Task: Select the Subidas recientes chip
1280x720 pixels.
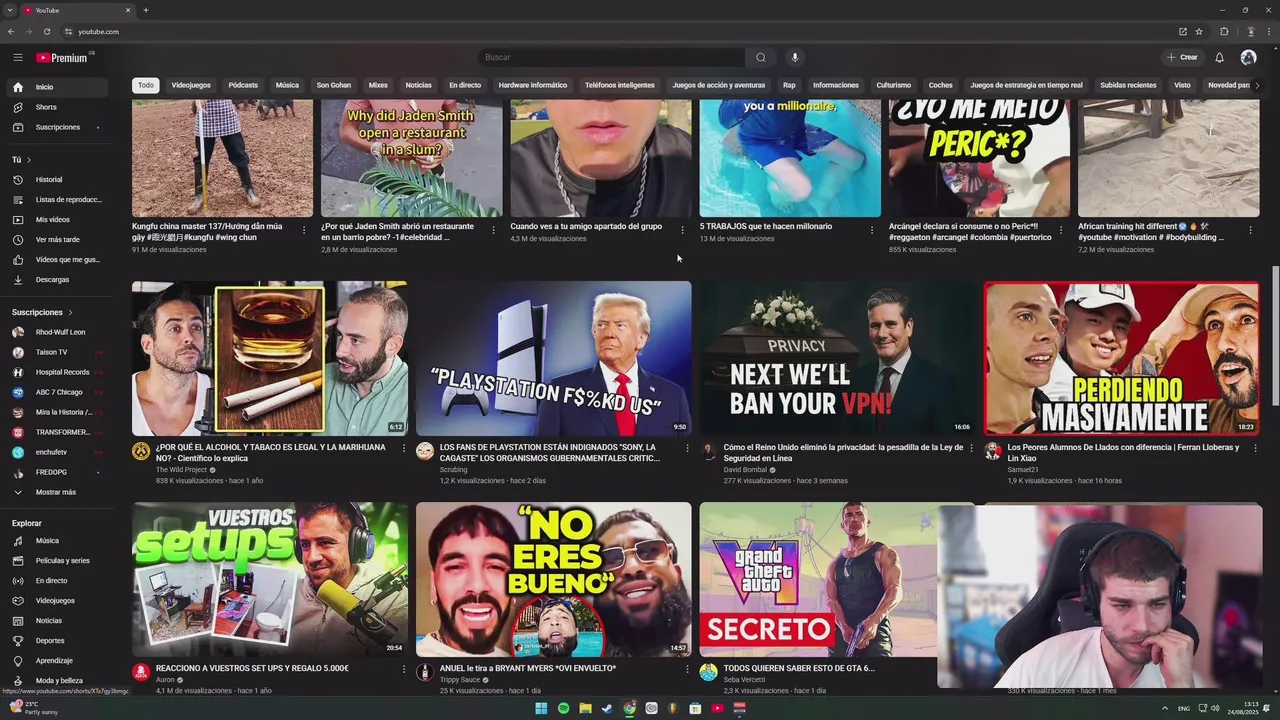Action: click(1128, 85)
